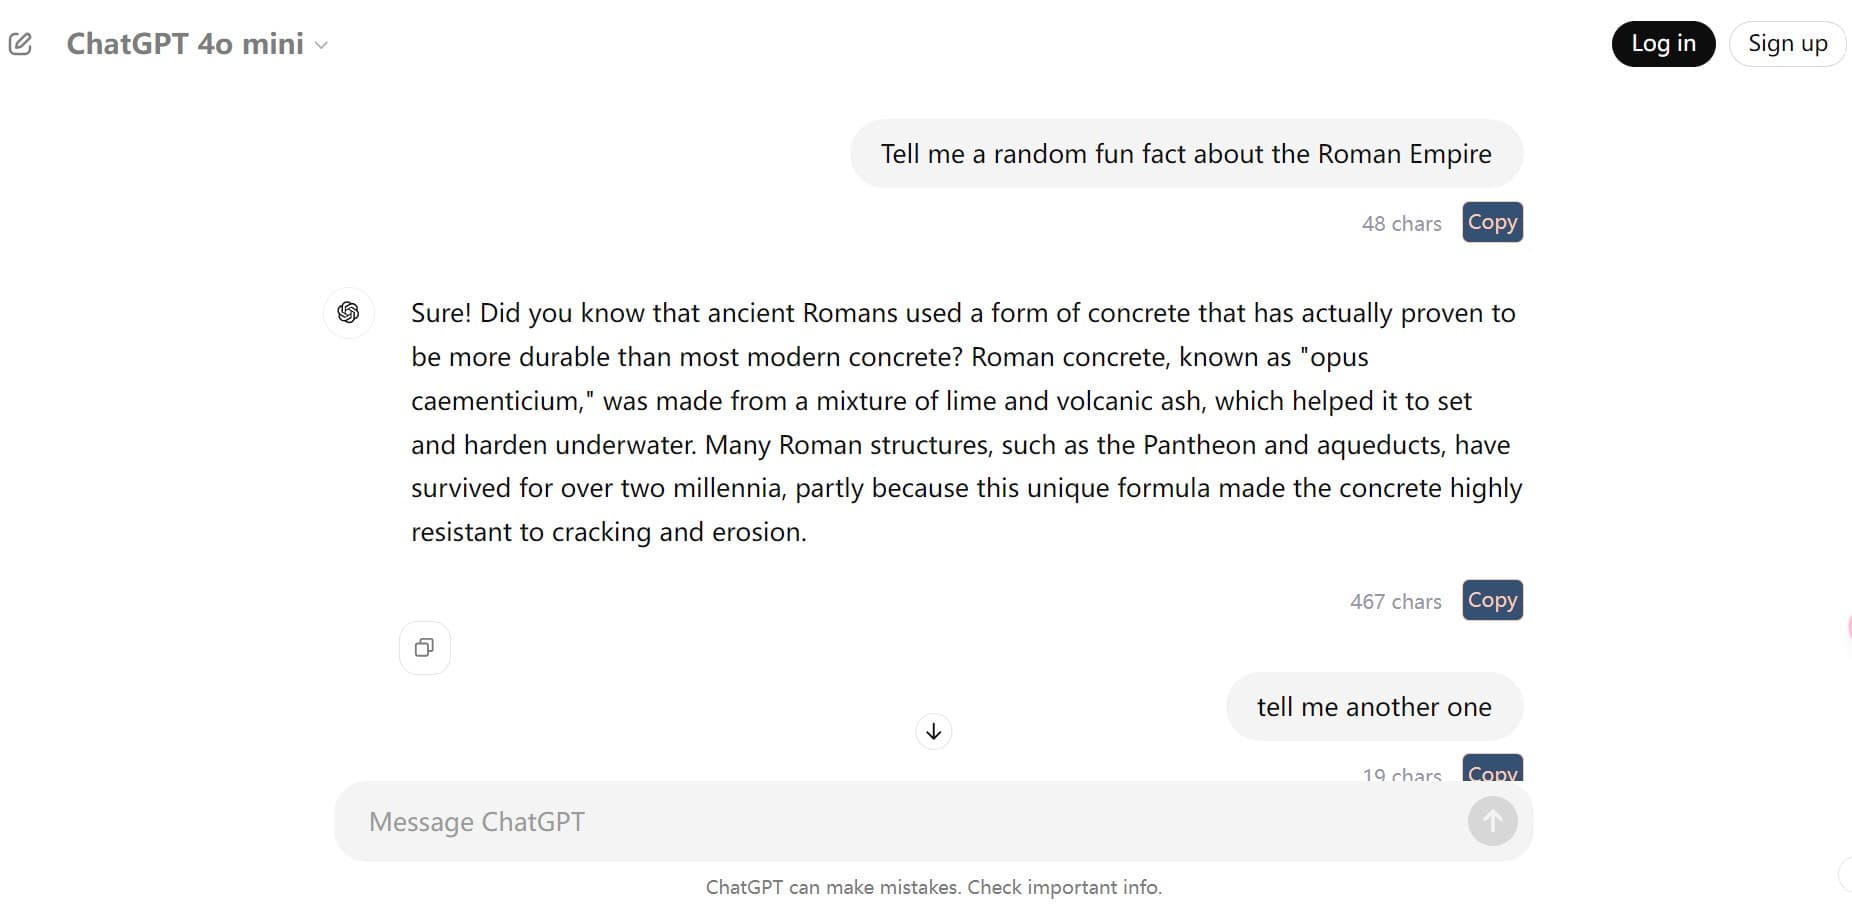Click the "tell me another one" bubble

coord(1374,707)
